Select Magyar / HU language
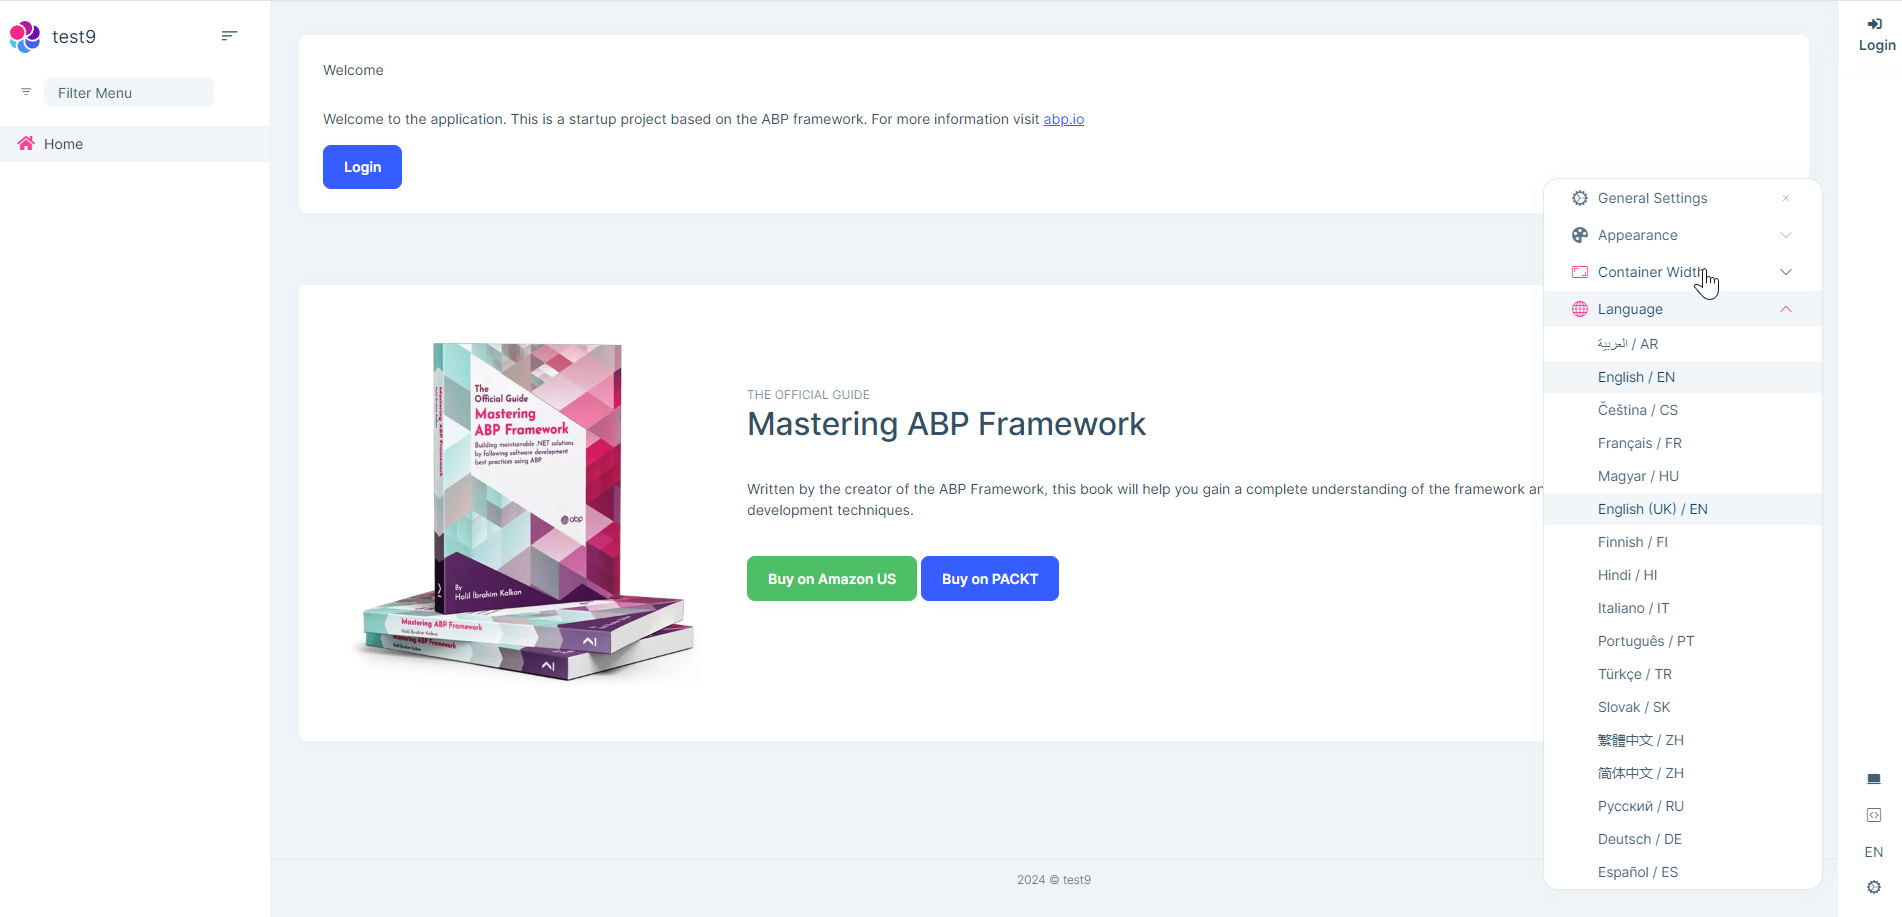This screenshot has width=1902, height=917. point(1682,476)
